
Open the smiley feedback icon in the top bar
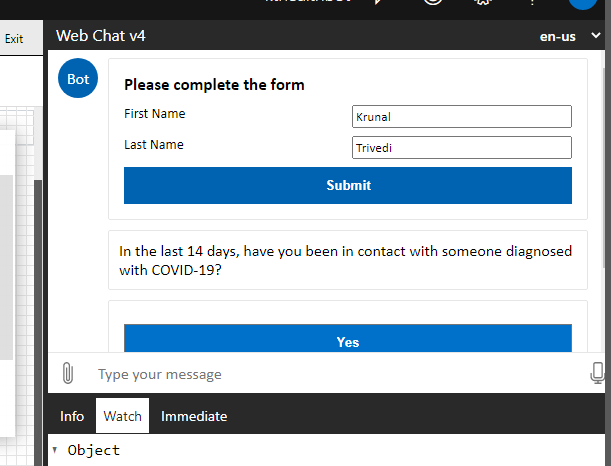[433, 3]
